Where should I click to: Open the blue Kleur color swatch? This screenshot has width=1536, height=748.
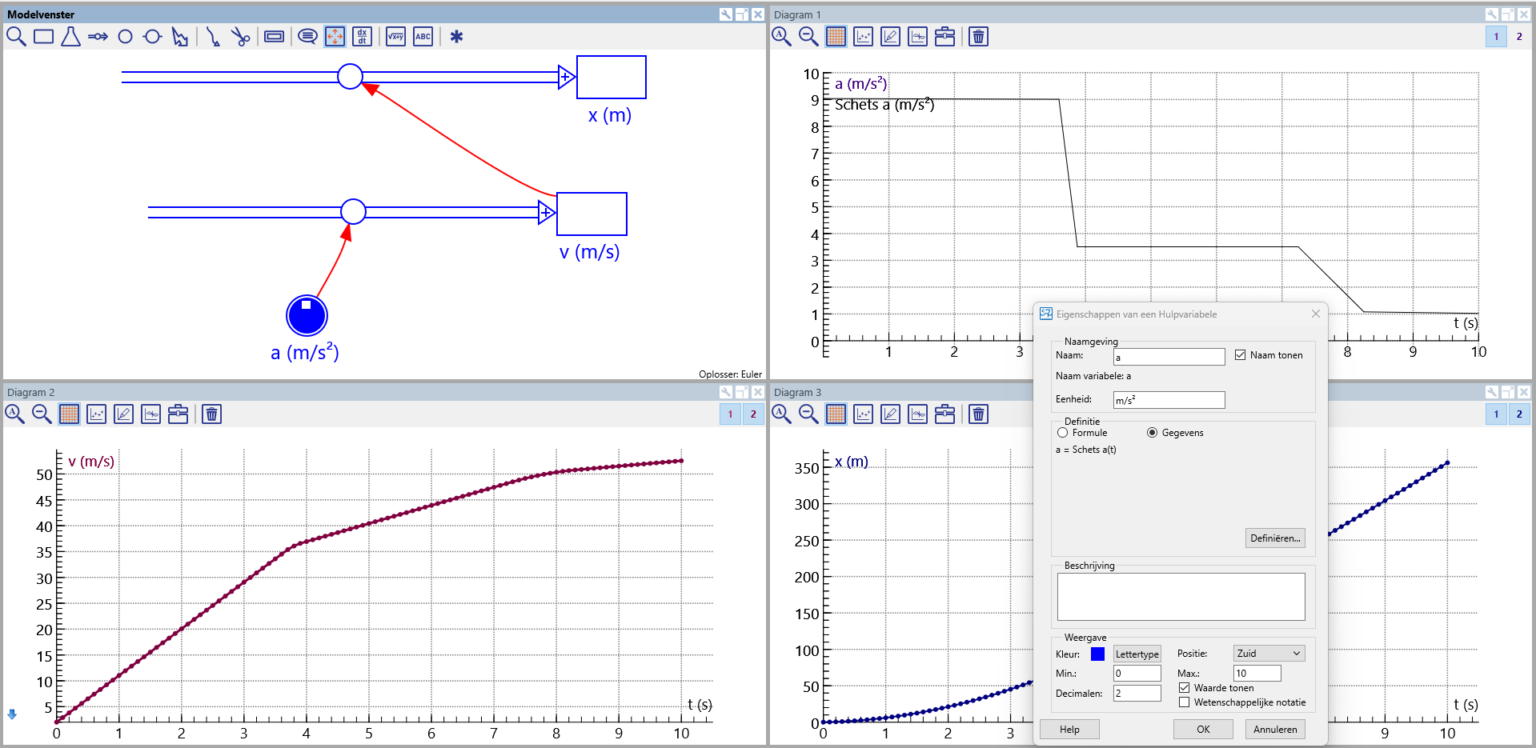pyautogui.click(x=1096, y=653)
